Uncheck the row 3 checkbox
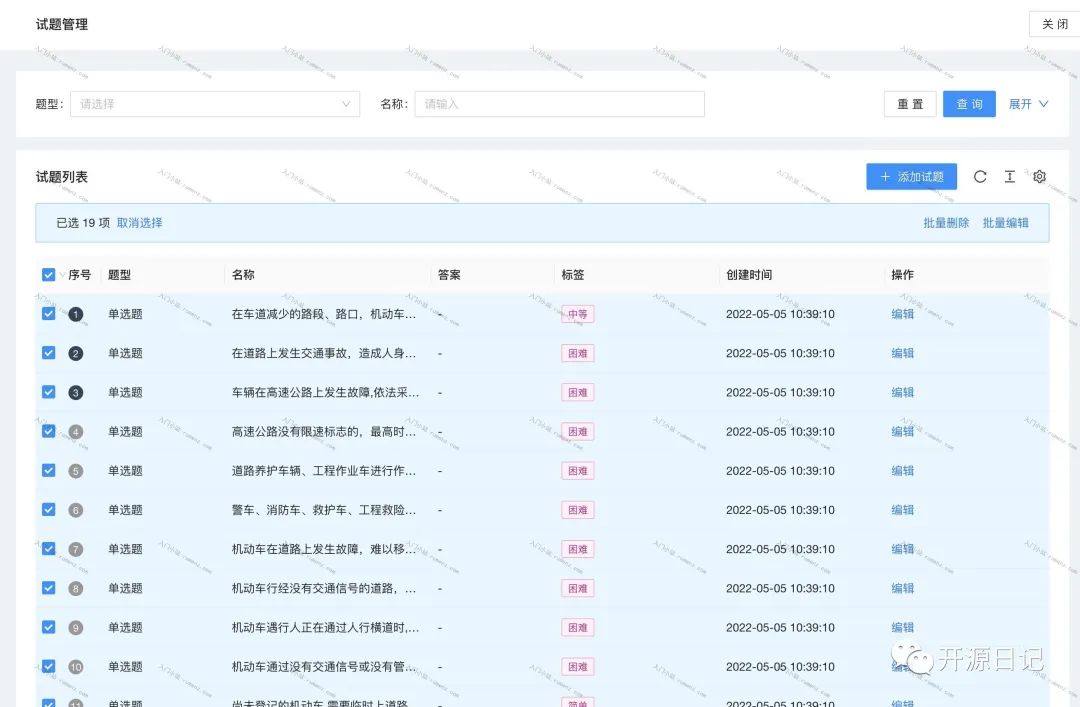Screen dimensions: 1080x707 48,392
